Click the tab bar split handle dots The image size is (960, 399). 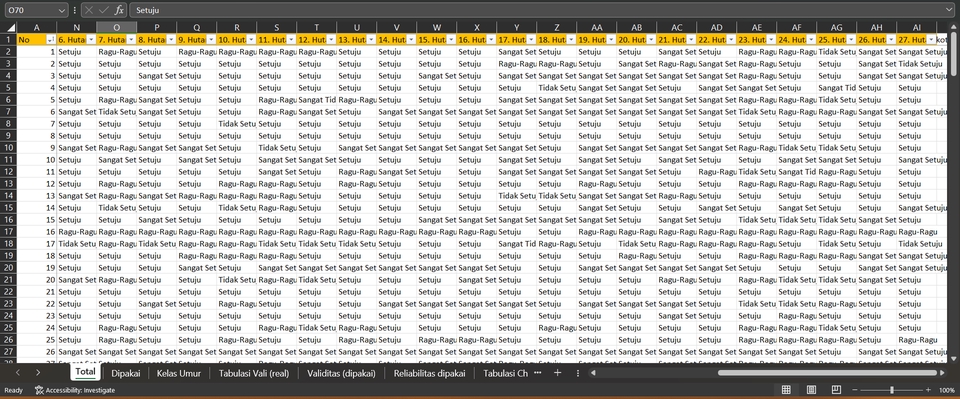[x=577, y=372]
